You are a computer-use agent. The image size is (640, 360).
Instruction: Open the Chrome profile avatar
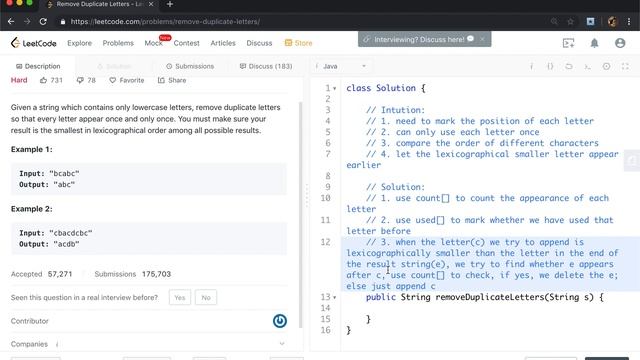(x=612, y=21)
